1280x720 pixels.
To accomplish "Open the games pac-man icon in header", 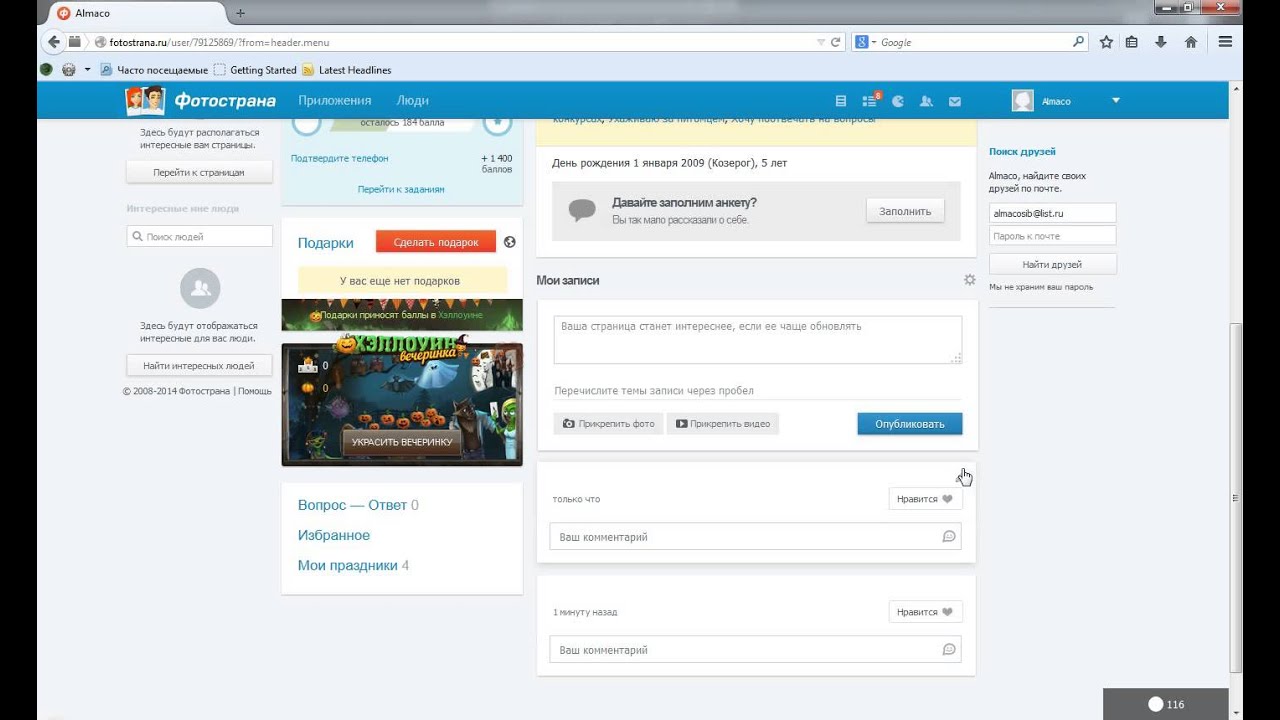I will click(x=898, y=101).
